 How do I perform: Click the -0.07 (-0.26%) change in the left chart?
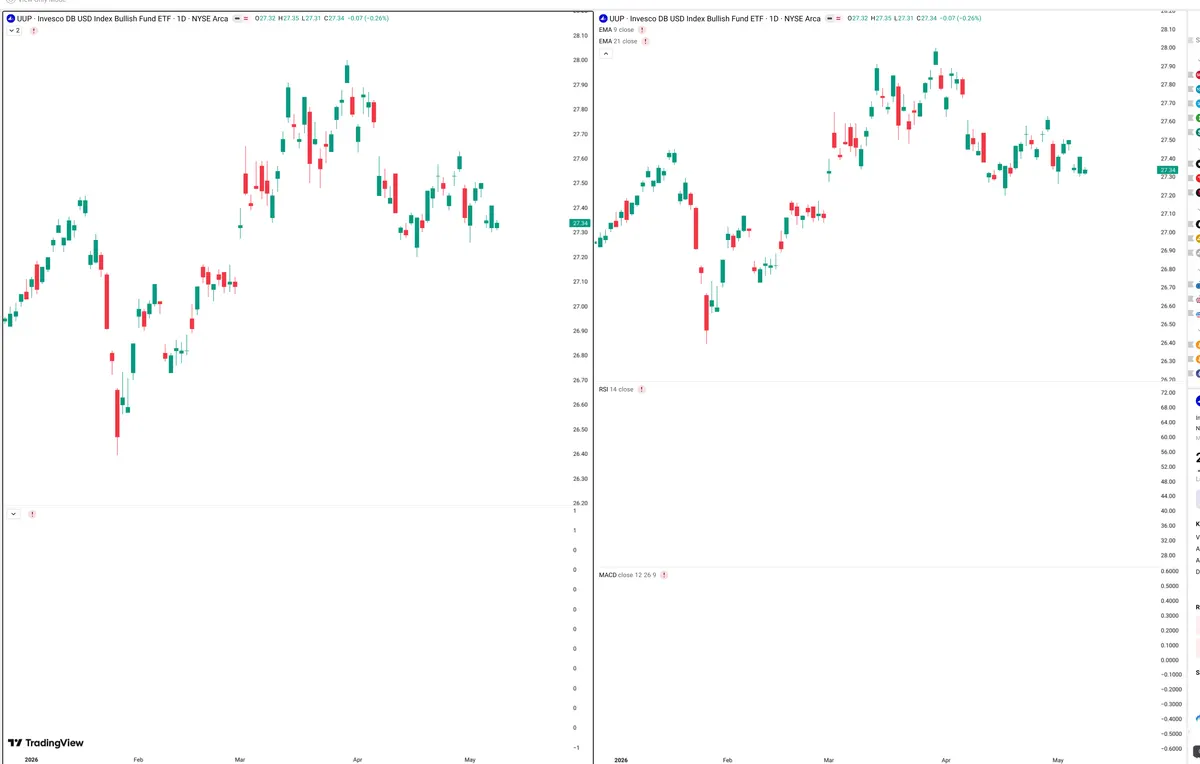click(369, 18)
